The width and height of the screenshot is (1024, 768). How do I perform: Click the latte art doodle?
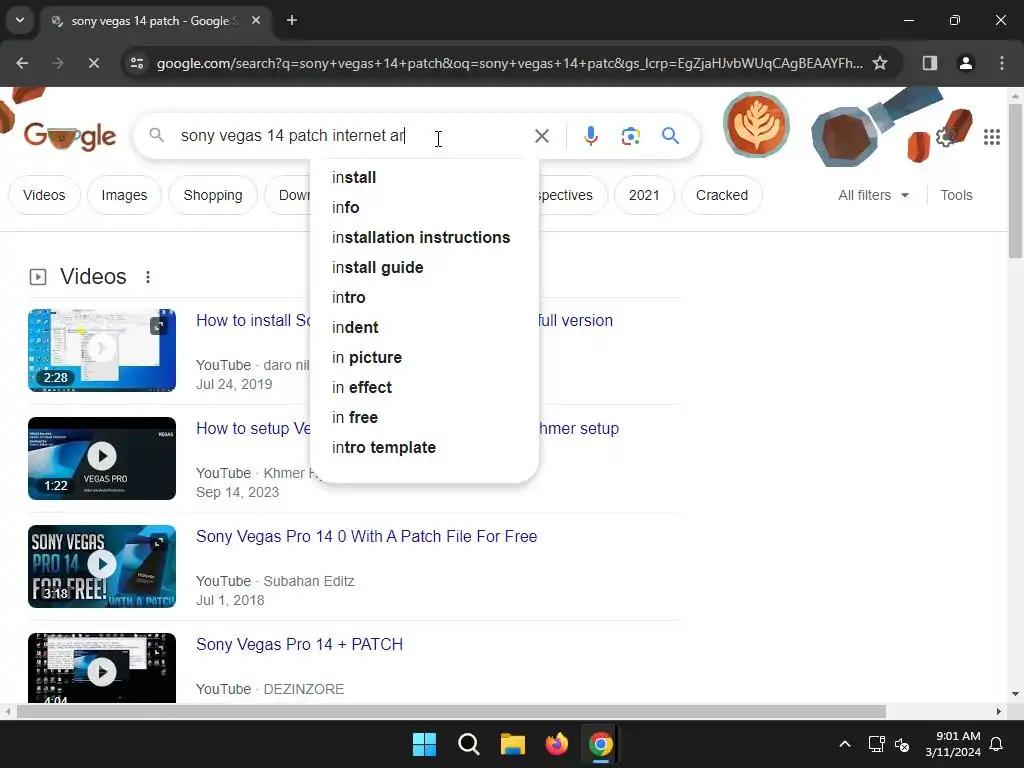pos(756,124)
